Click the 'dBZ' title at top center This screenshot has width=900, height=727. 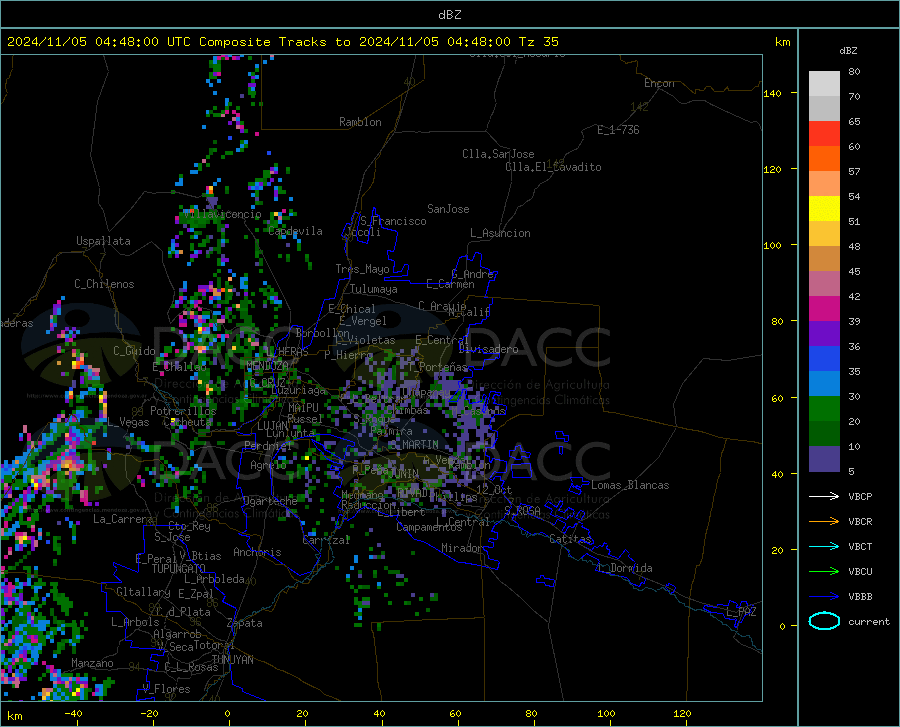[x=449, y=15]
